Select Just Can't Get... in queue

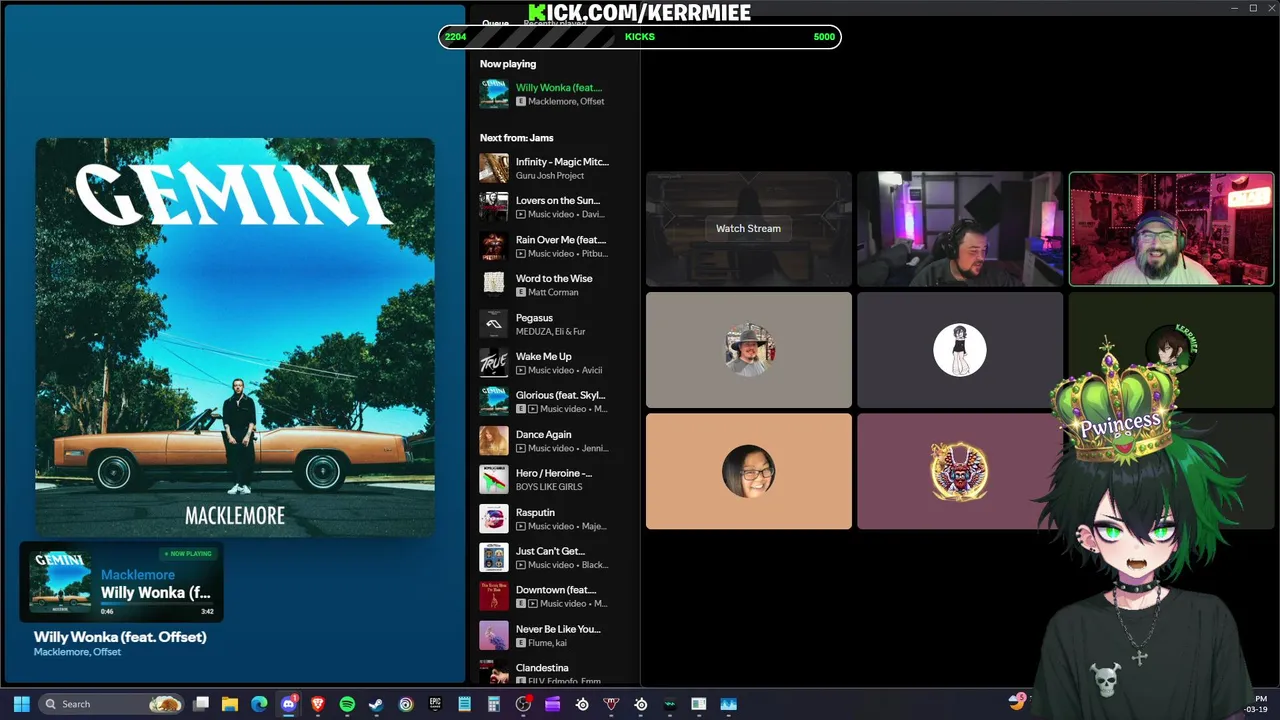550,552
